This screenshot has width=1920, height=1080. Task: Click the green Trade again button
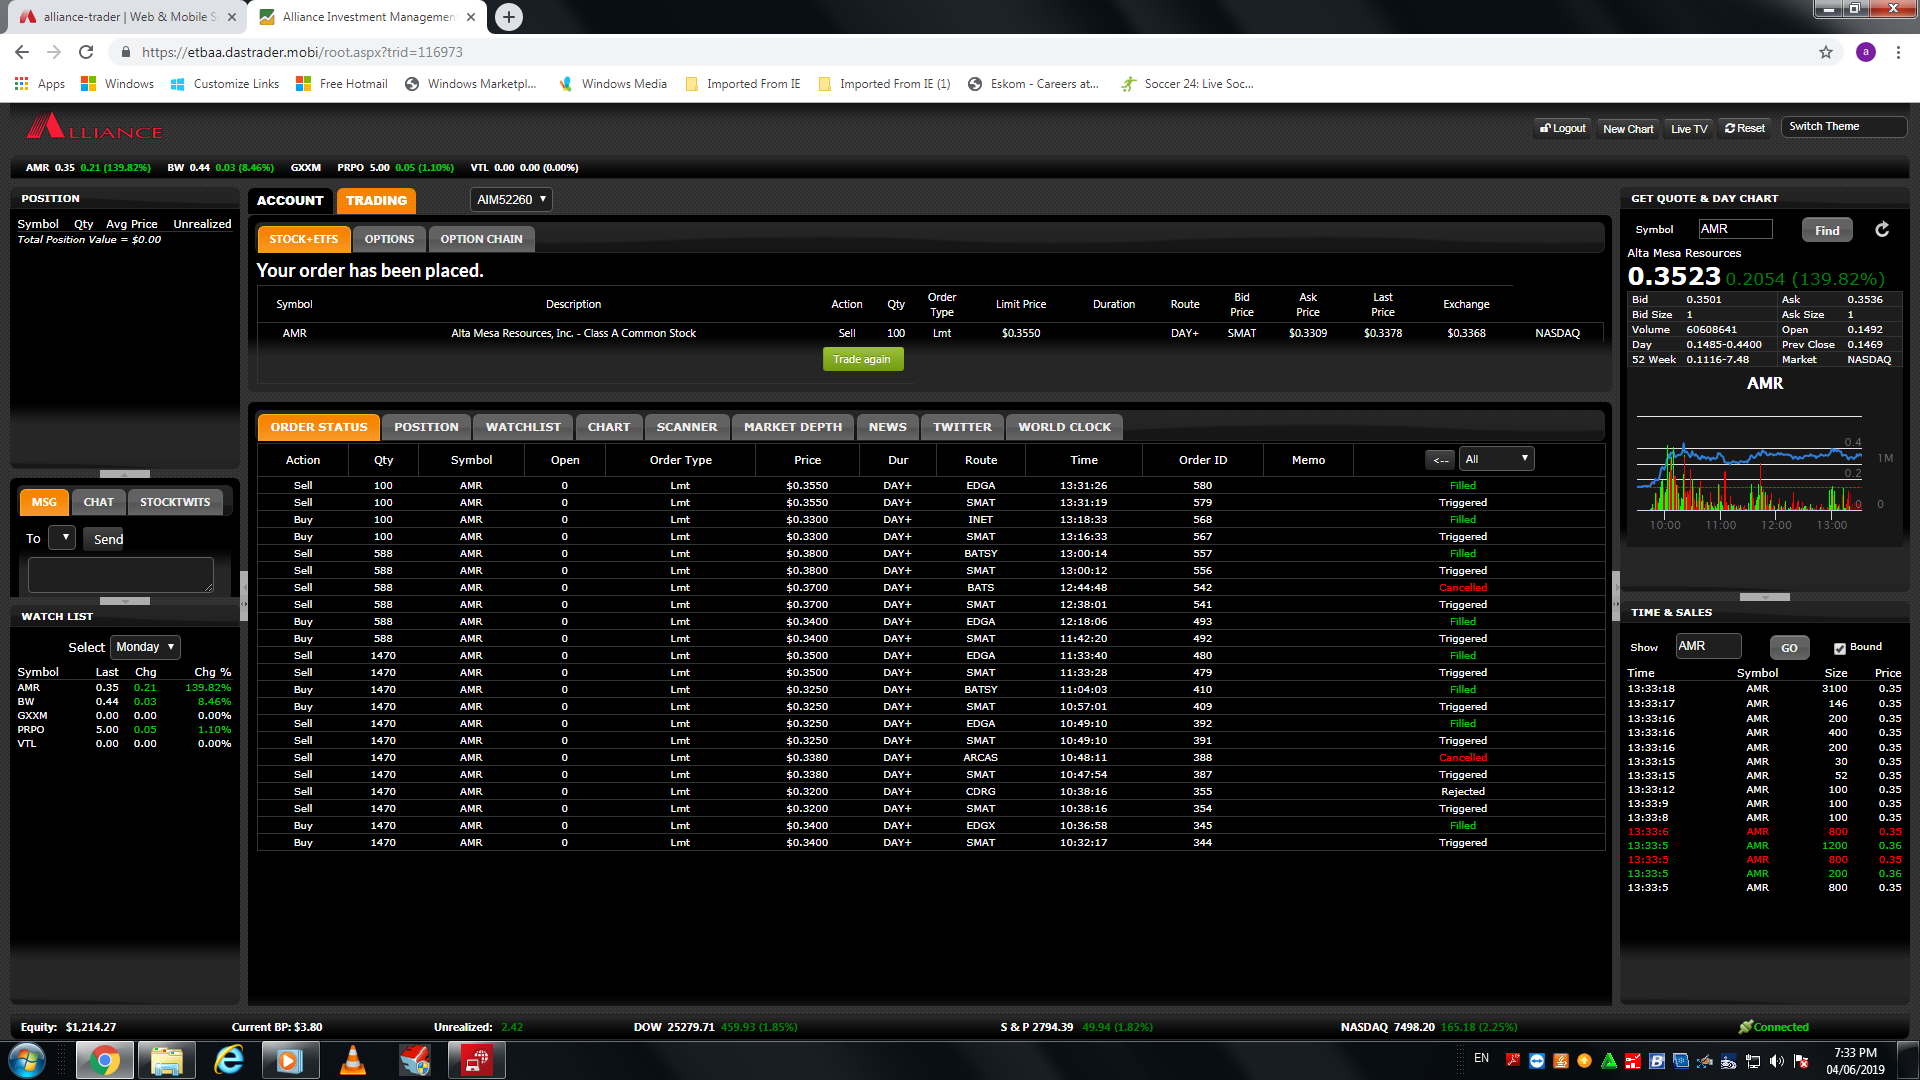[862, 359]
